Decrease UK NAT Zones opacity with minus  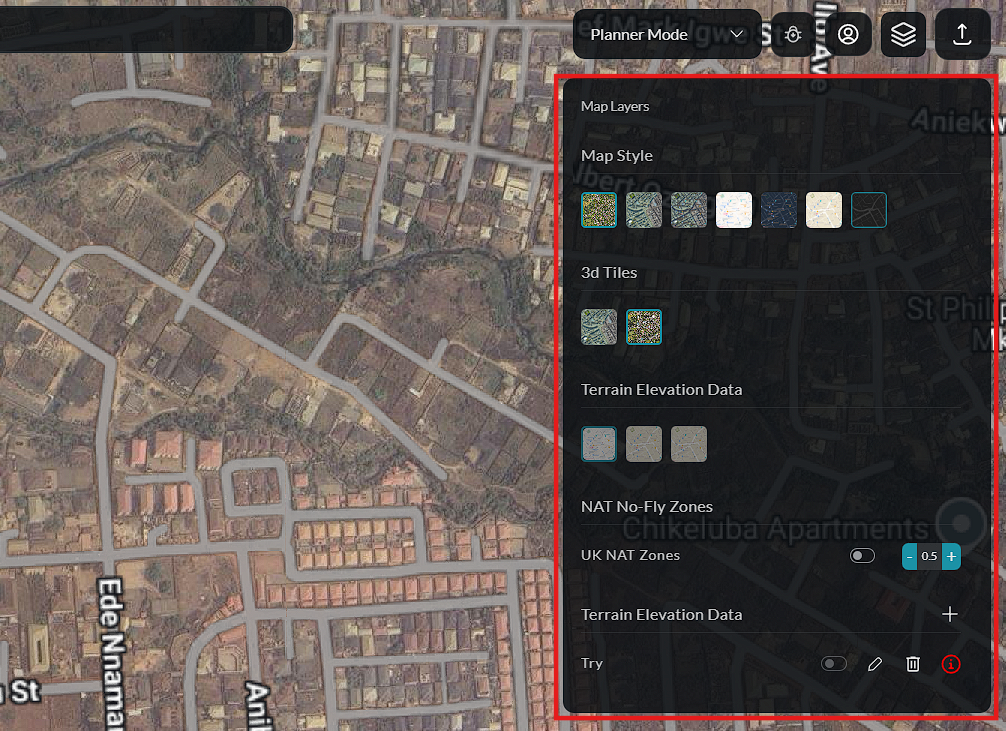pos(909,556)
